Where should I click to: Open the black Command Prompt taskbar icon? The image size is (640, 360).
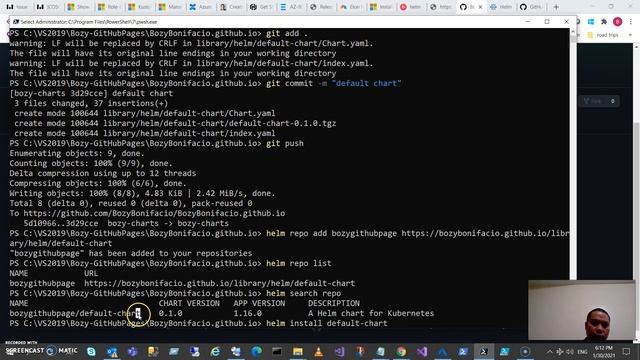coord(277,351)
